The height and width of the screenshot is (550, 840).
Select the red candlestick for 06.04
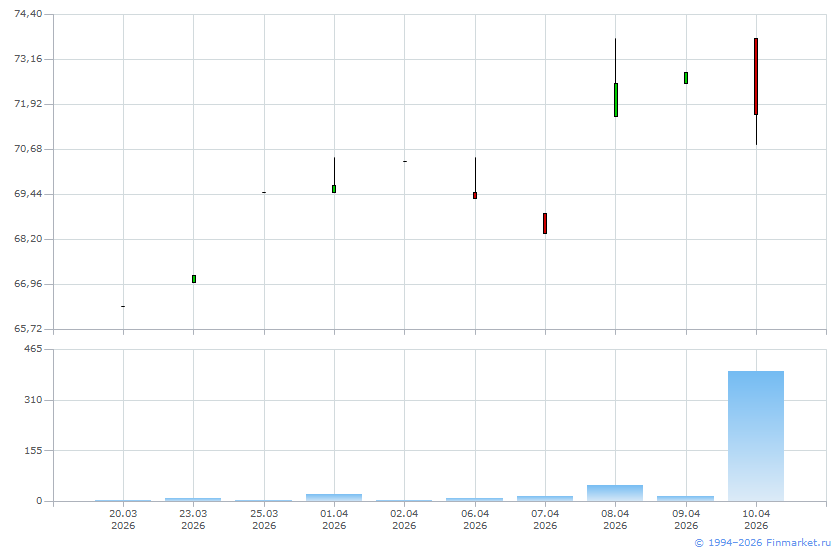[x=475, y=195]
